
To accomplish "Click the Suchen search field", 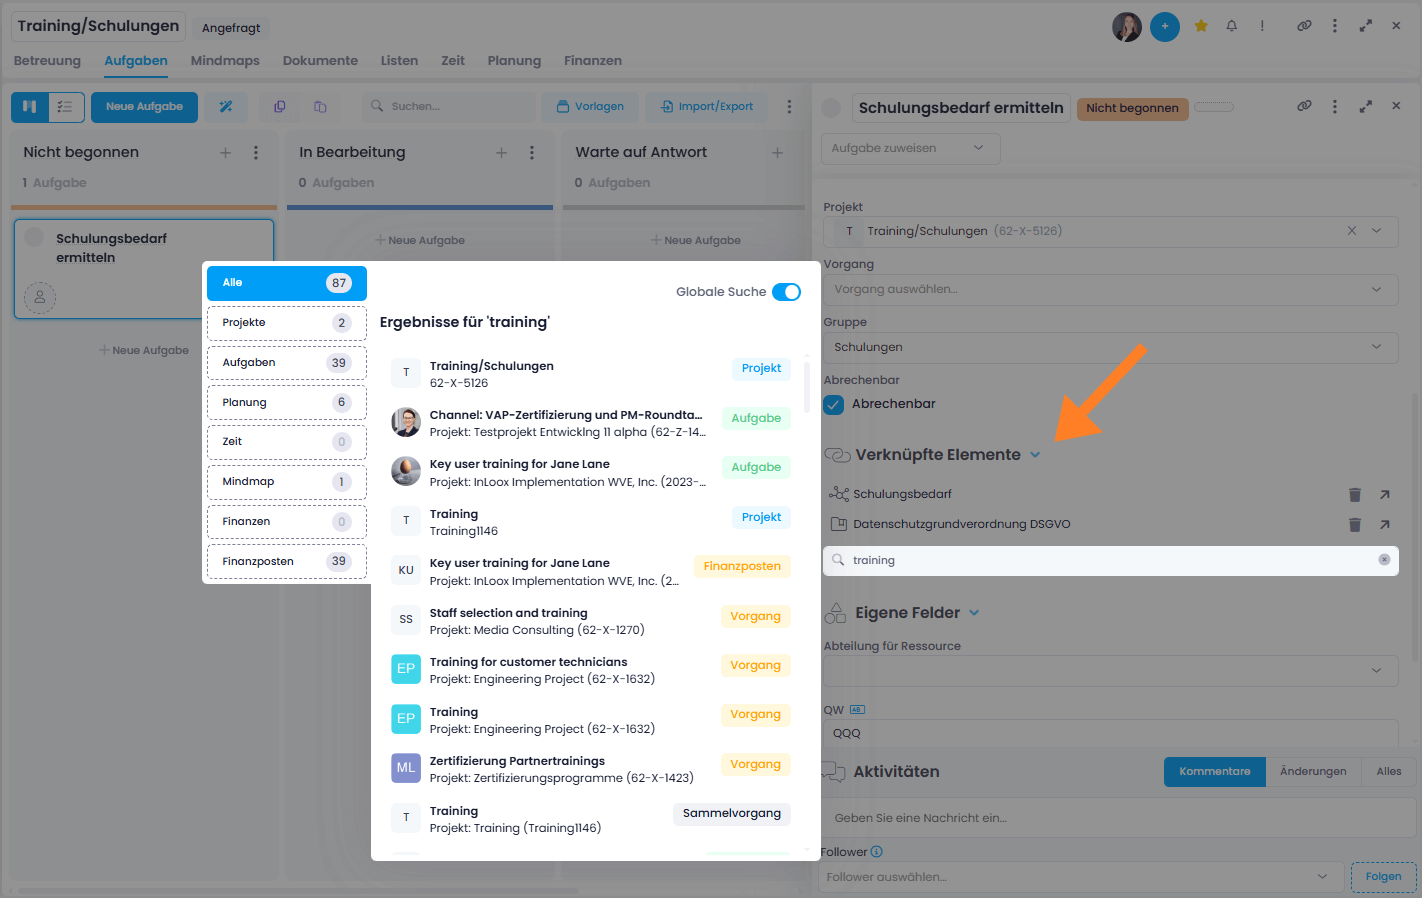I will 448,107.
